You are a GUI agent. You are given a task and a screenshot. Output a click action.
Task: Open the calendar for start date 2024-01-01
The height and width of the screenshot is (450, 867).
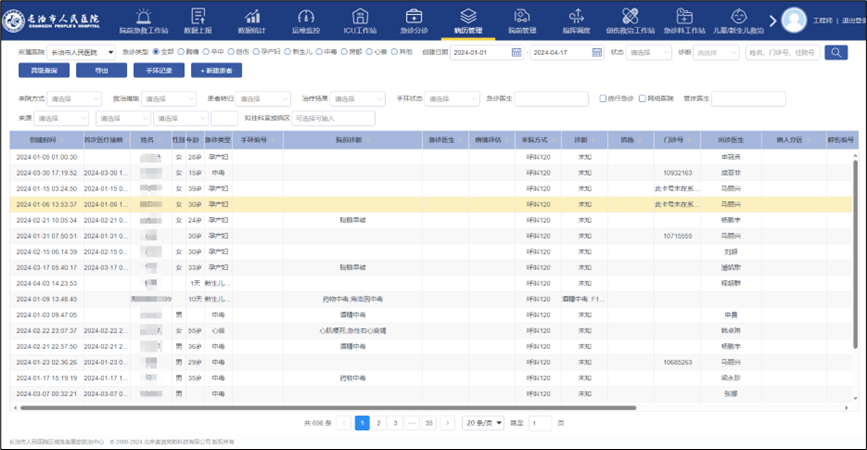pyautogui.click(x=516, y=53)
